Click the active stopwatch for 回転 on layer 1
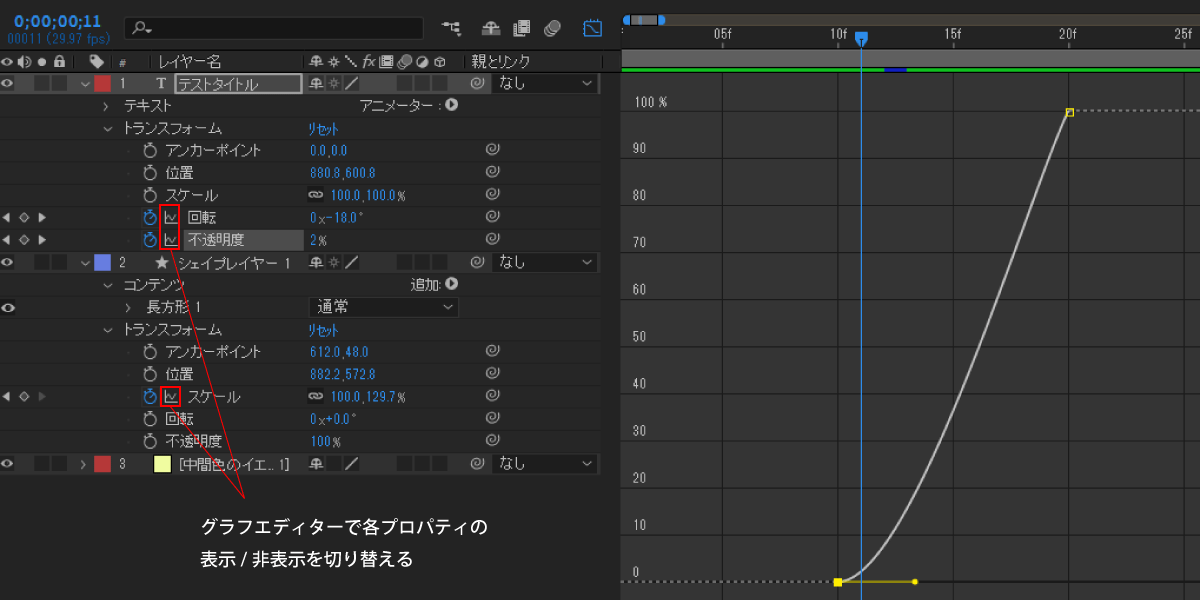Screen dimensions: 1200x600 150,217
